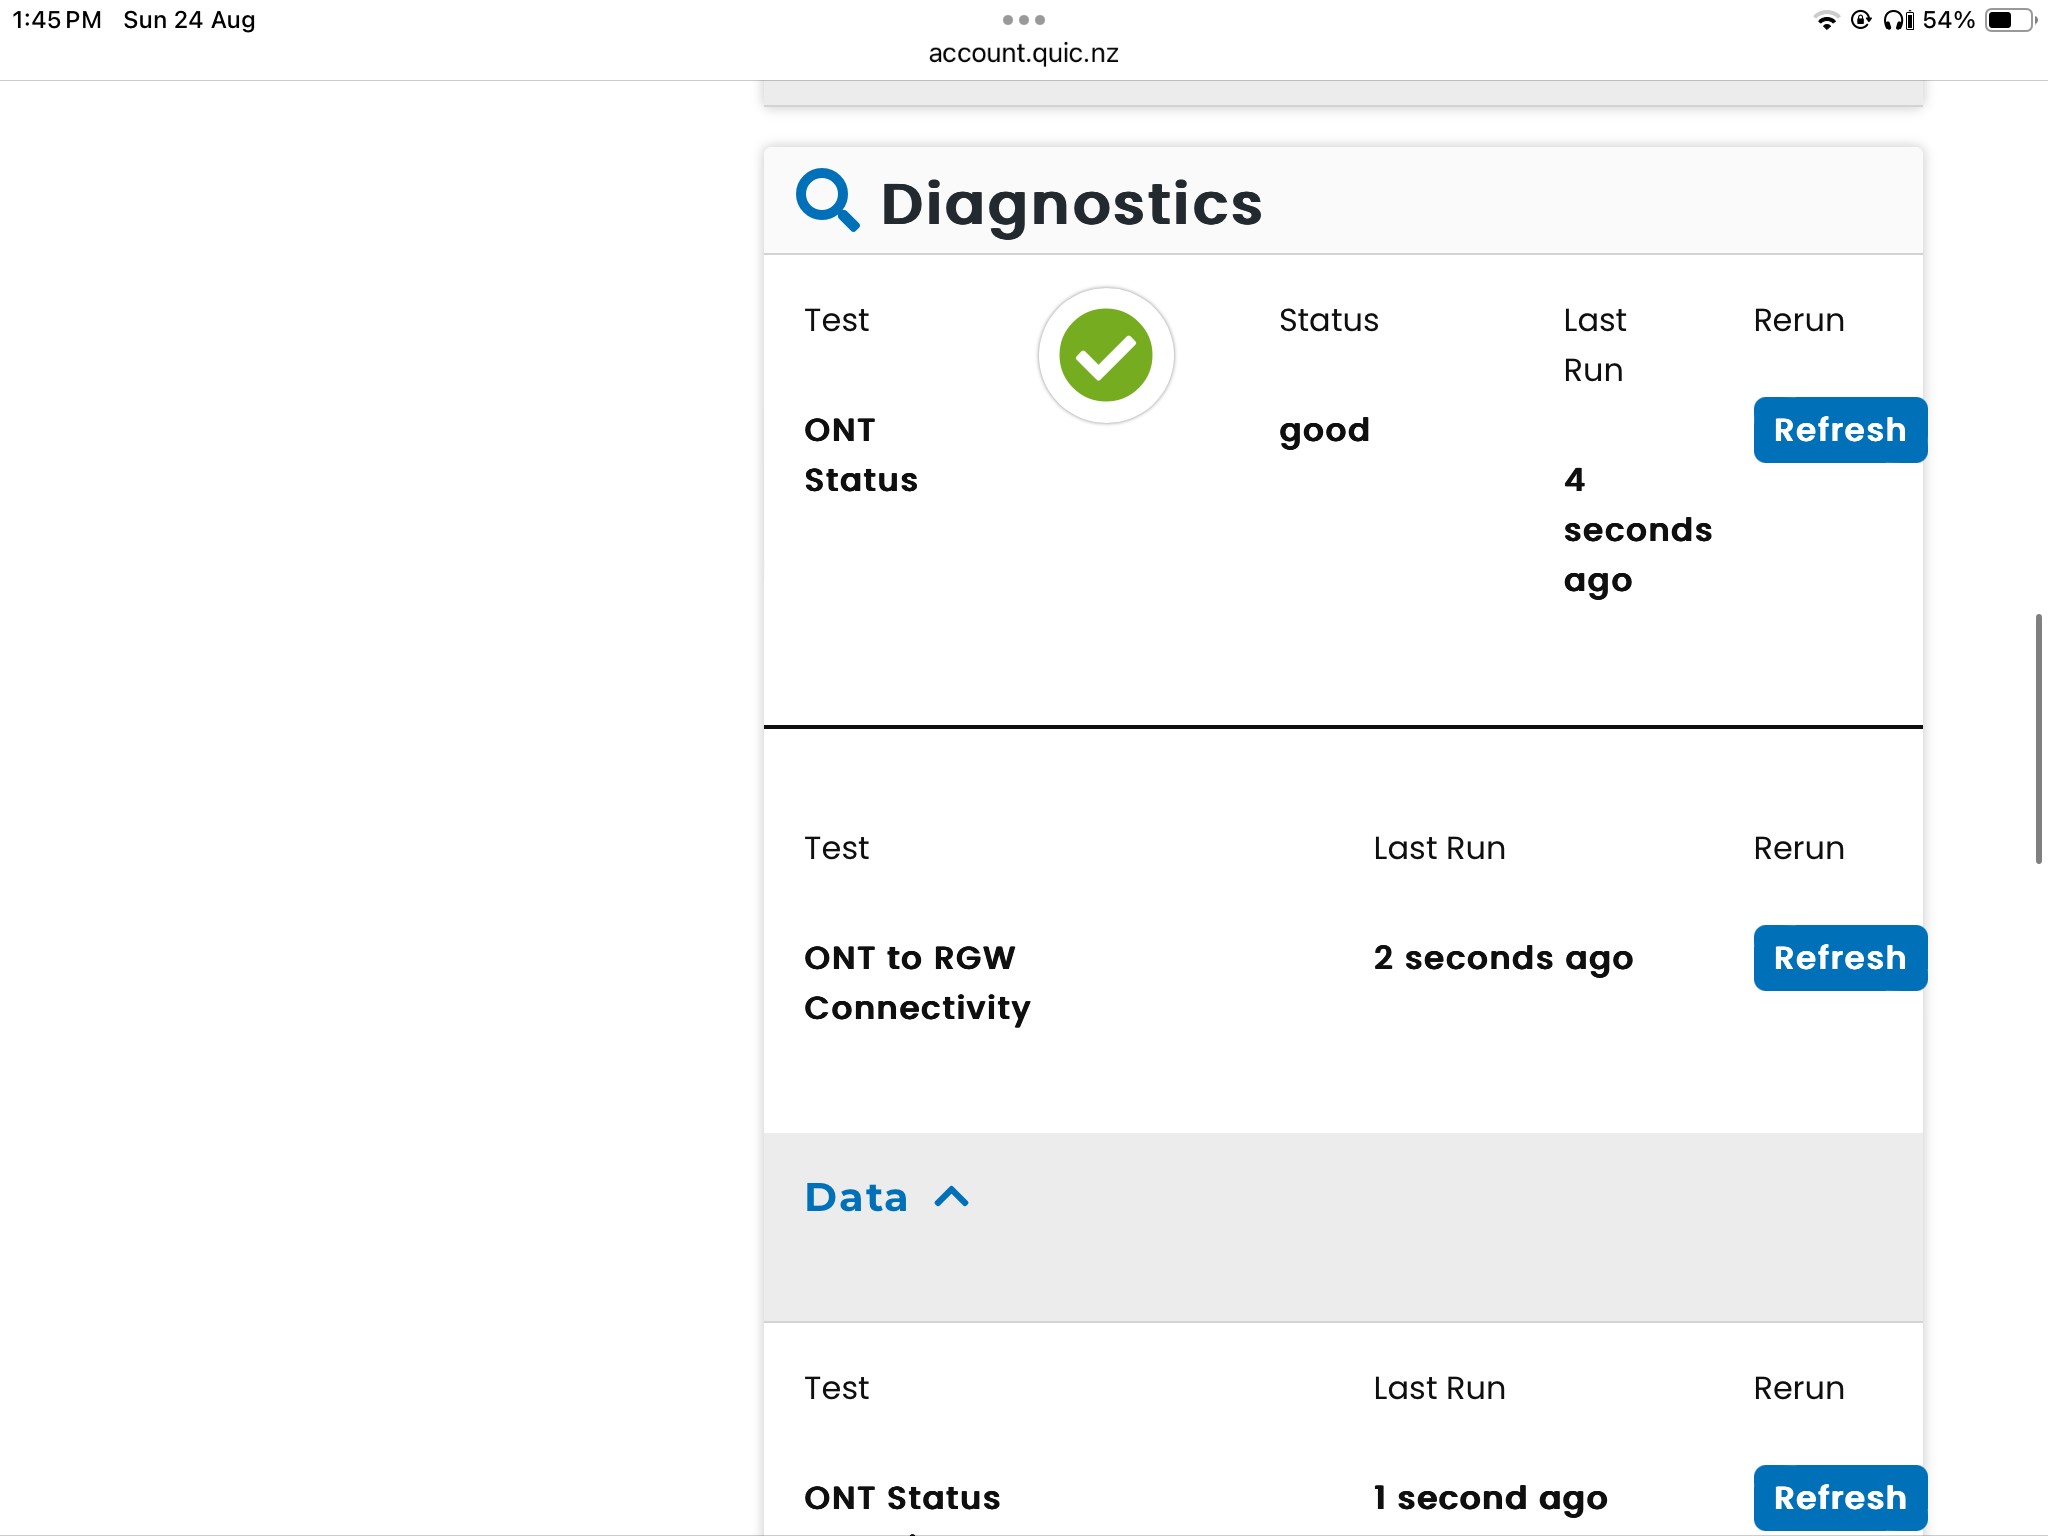Image resolution: width=2048 pixels, height=1536 pixels.
Task: Tap the account.quic.nz address bar
Action: [x=1023, y=53]
